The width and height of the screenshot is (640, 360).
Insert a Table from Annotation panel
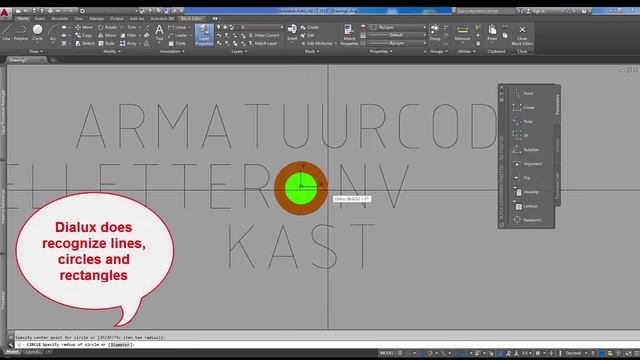pyautogui.click(x=177, y=43)
